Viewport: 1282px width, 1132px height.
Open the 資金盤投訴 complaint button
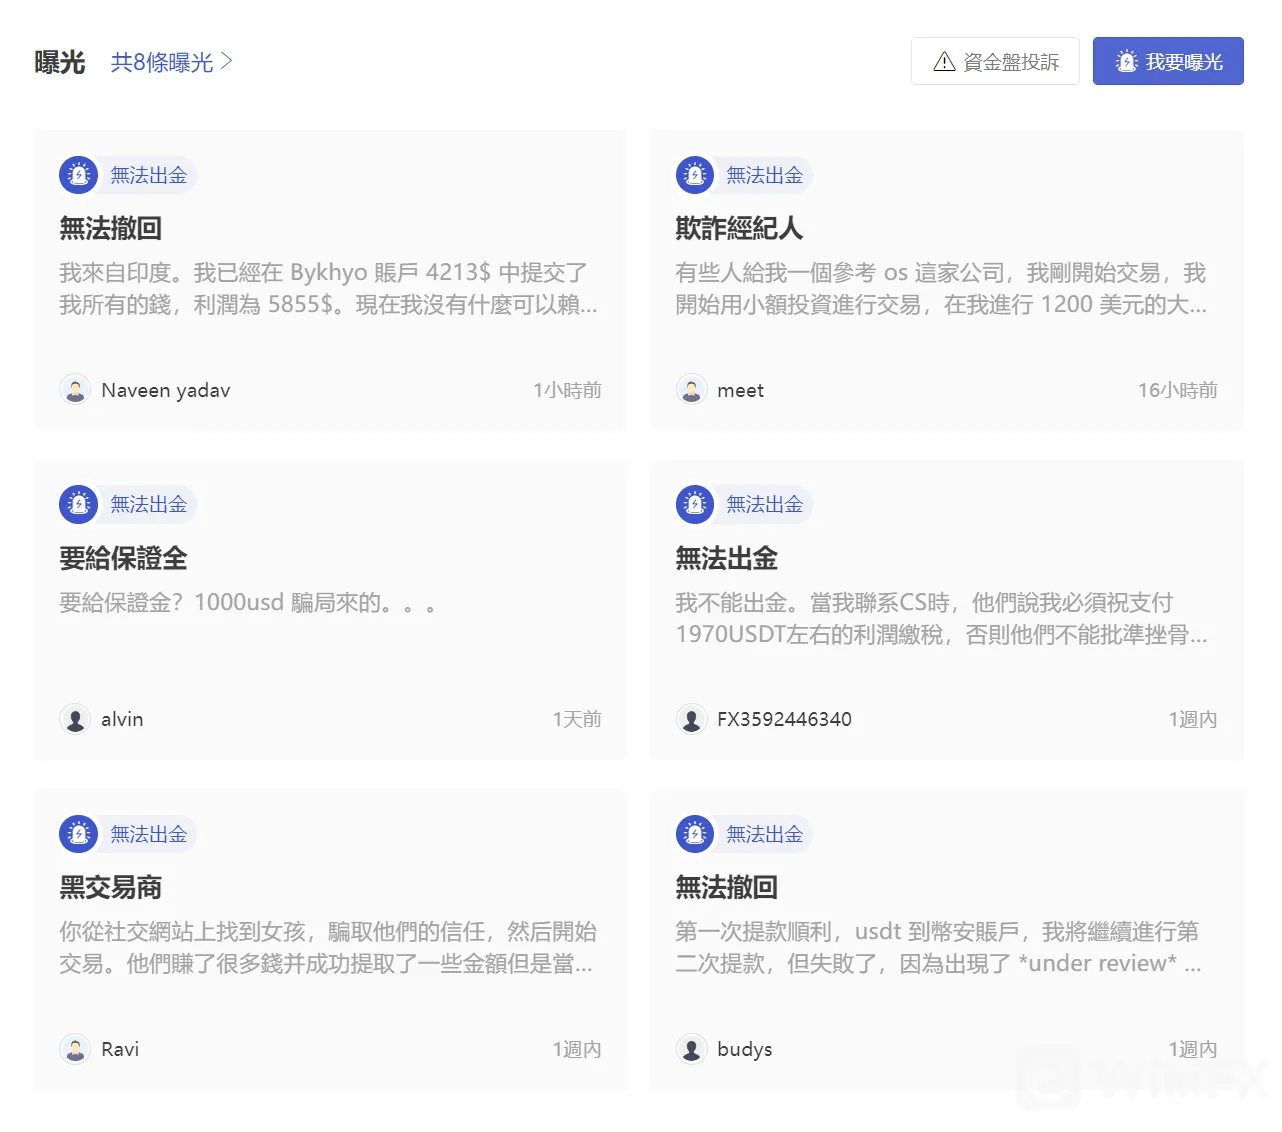coord(995,61)
